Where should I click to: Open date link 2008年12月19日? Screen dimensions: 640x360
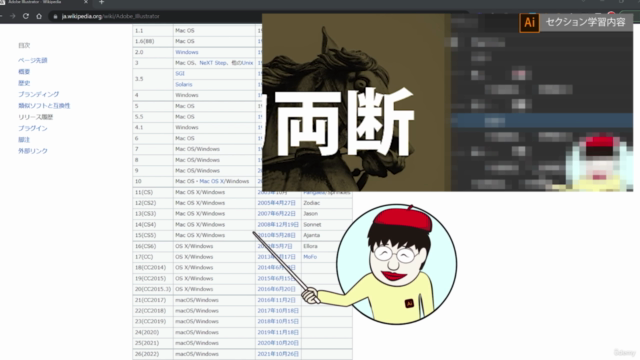pyautogui.click(x=278, y=224)
